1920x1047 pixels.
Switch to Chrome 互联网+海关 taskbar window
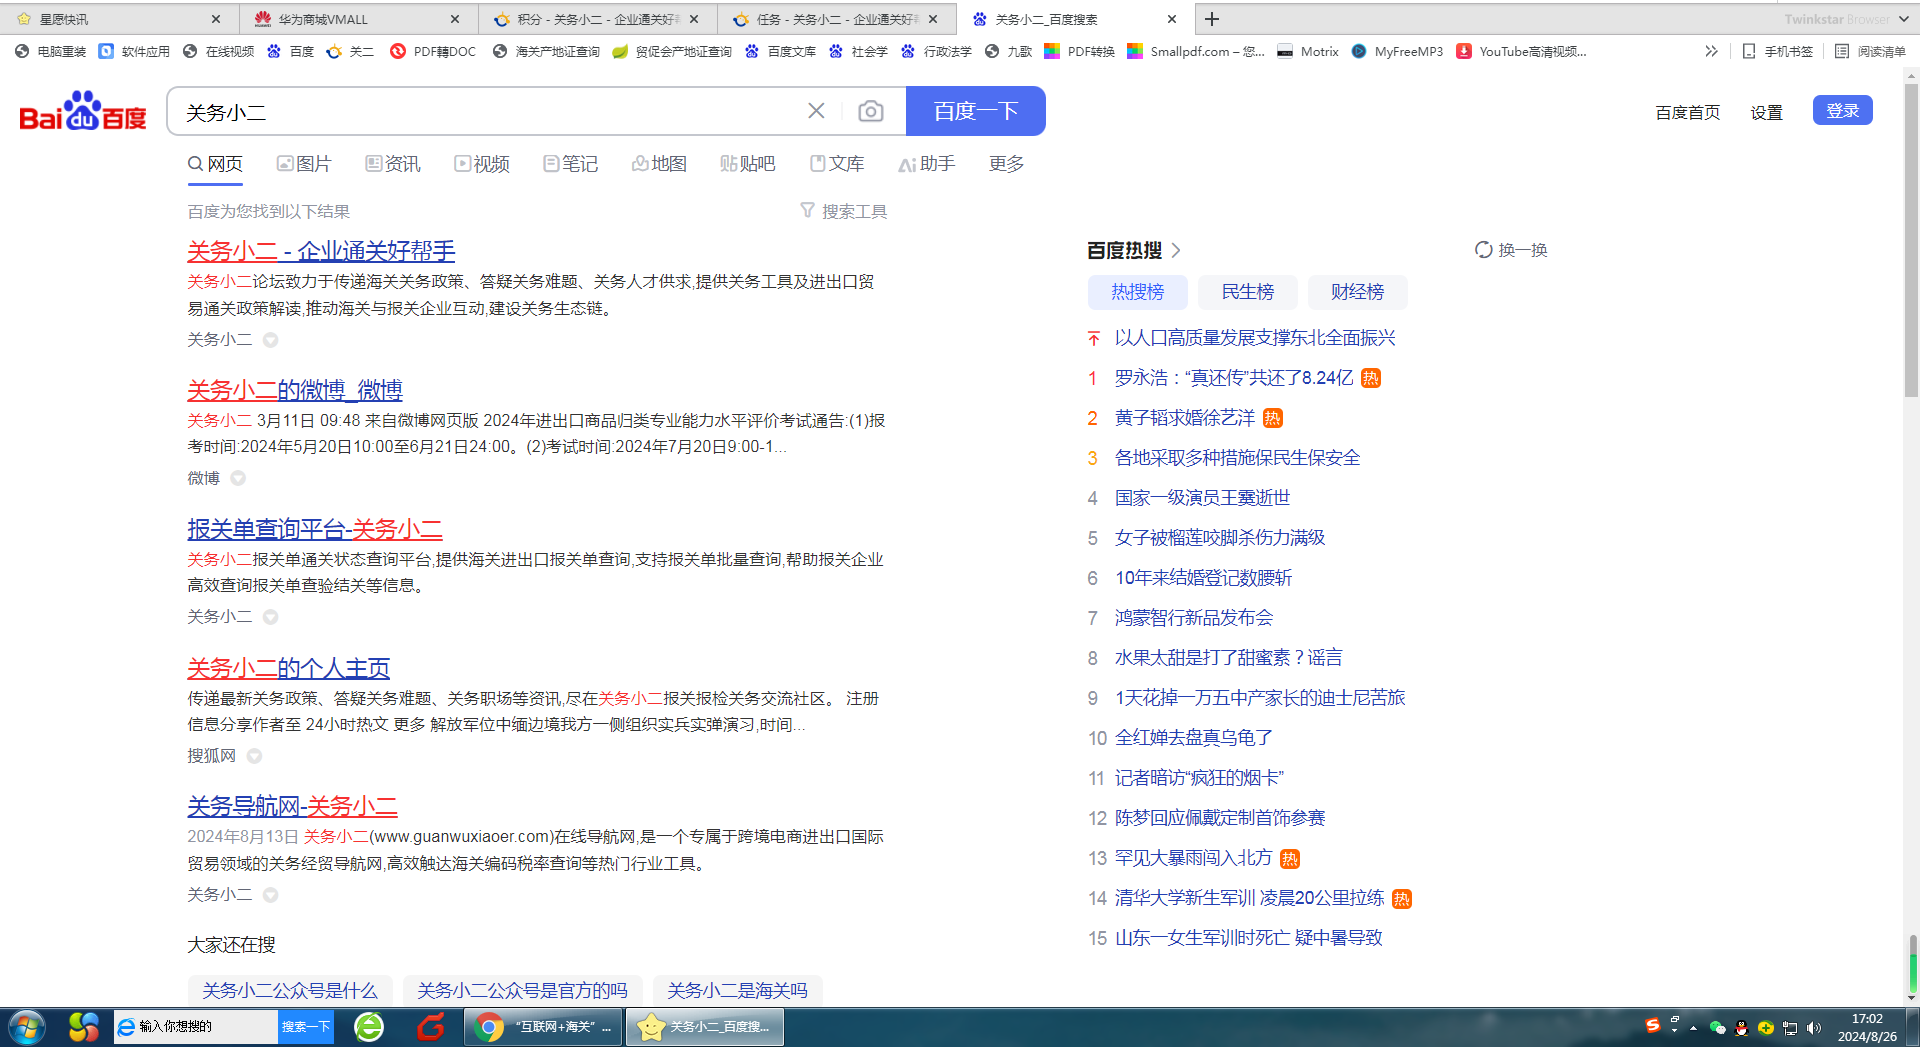544,1027
